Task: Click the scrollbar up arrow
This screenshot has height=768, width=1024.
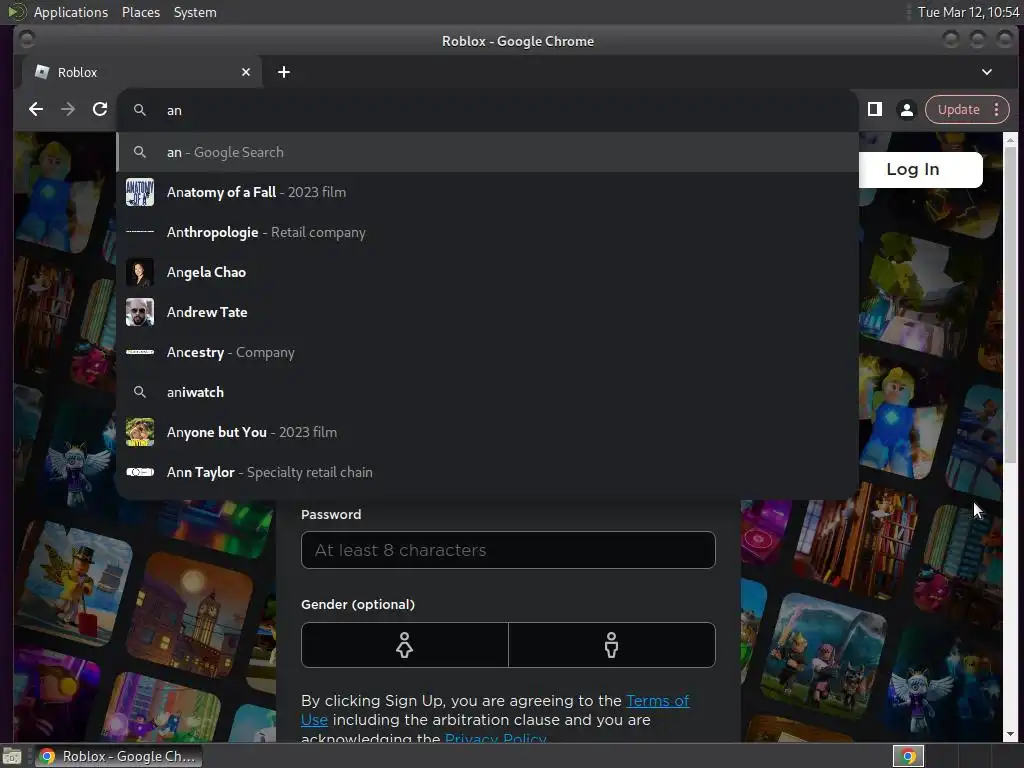Action: tap(1010, 139)
